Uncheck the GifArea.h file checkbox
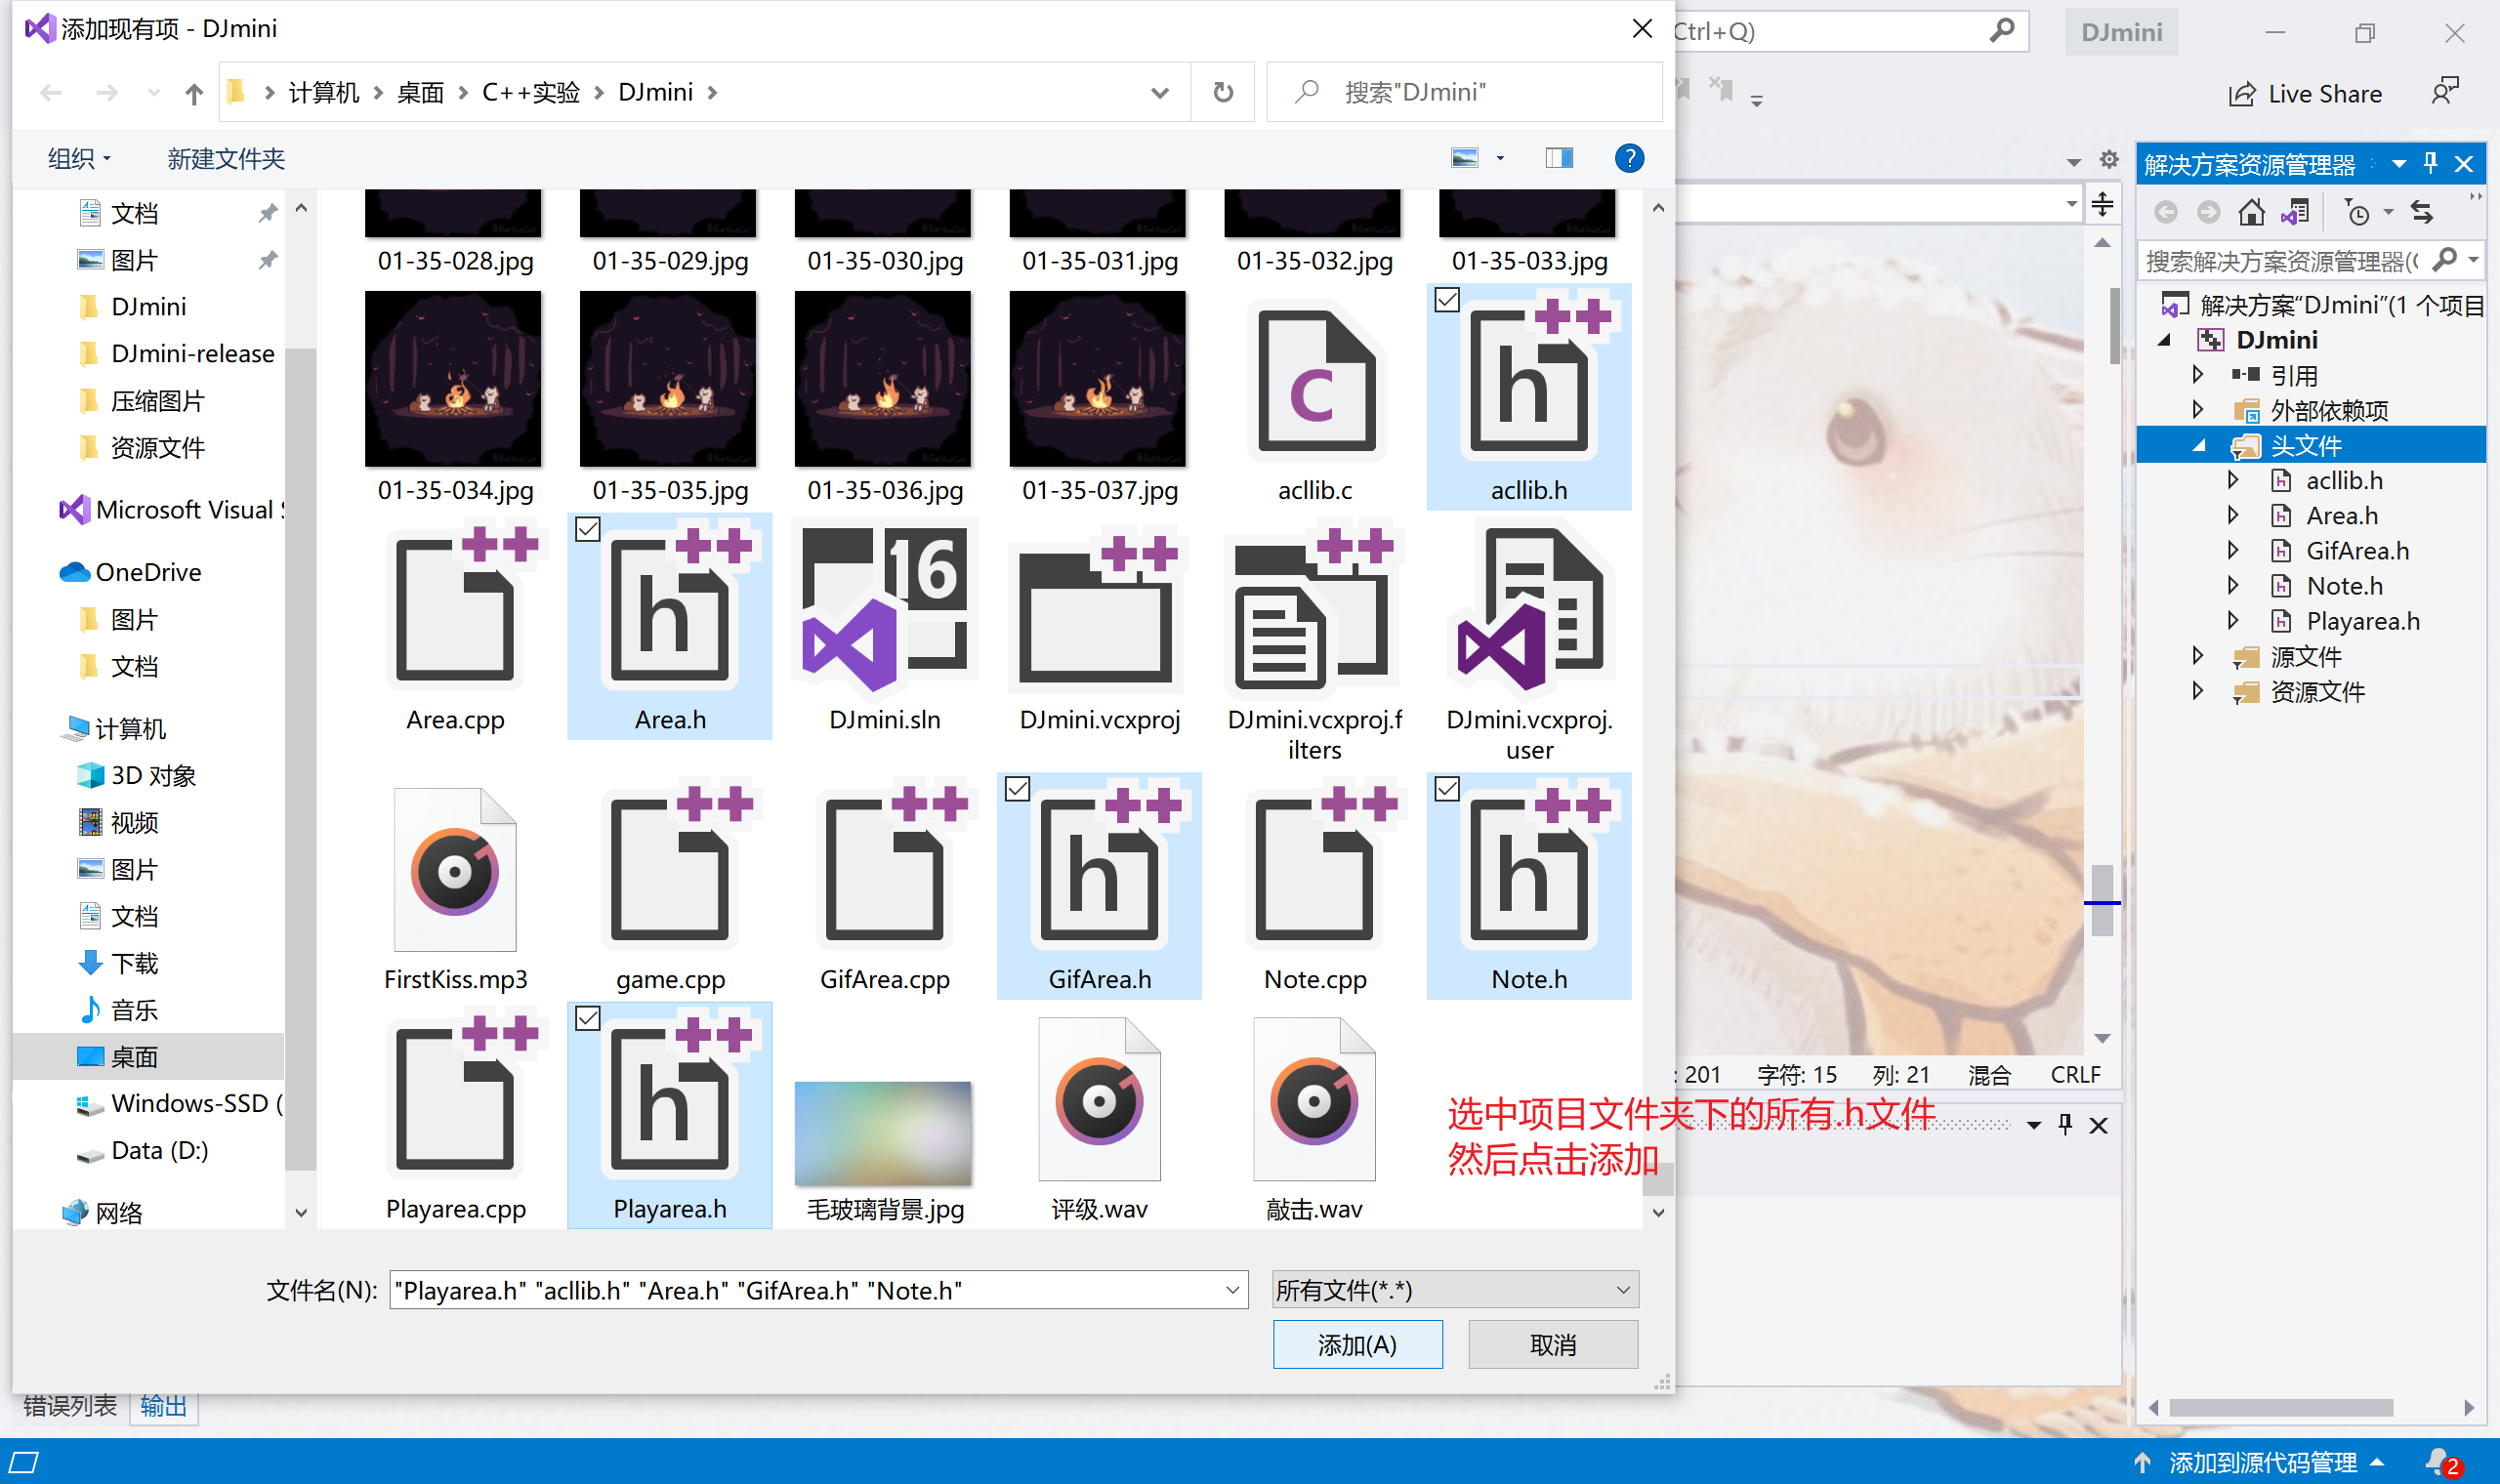Image resolution: width=2500 pixels, height=1484 pixels. point(1017,789)
